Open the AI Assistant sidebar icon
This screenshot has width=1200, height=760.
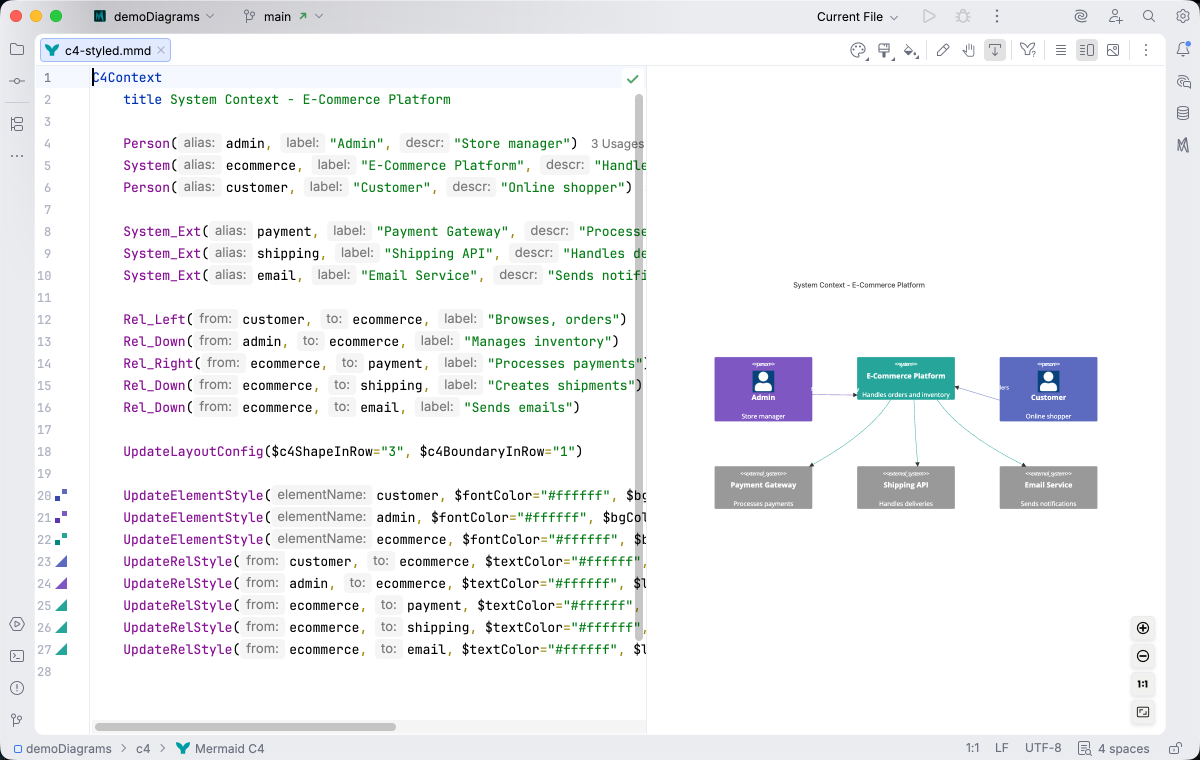[x=1183, y=82]
